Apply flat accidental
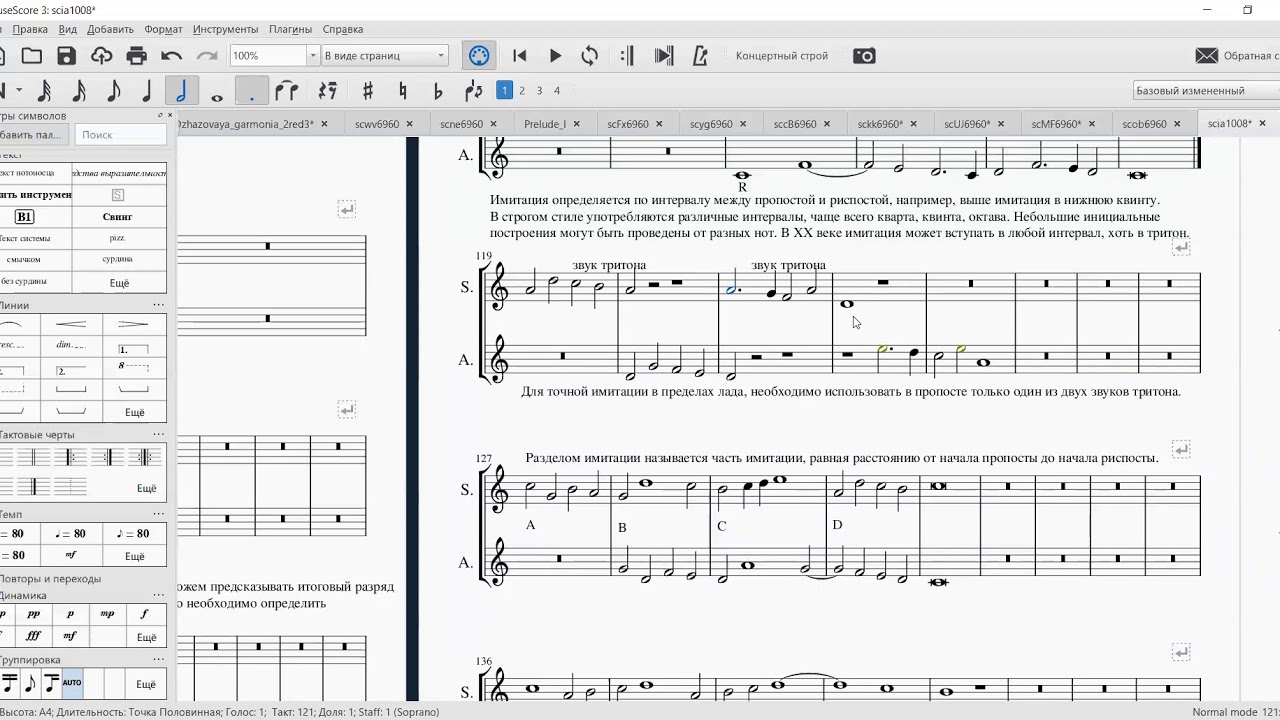The width and height of the screenshot is (1280, 720). pos(438,91)
